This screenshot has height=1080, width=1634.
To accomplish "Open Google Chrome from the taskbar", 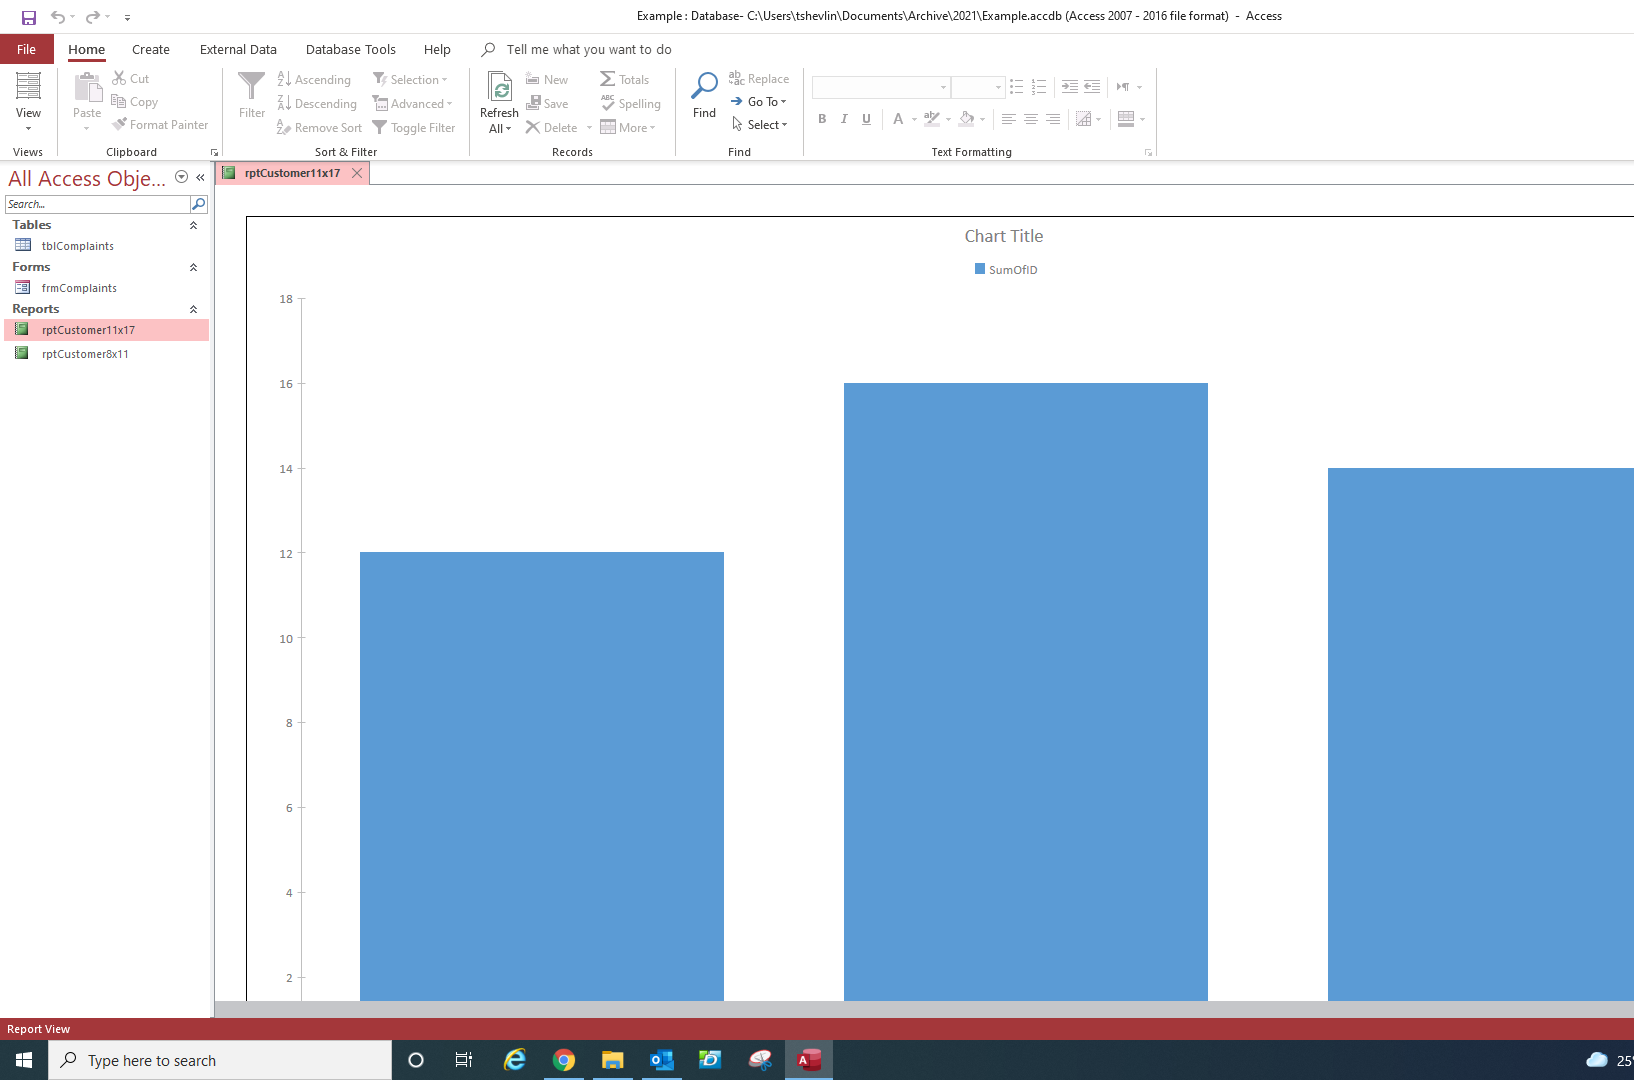I will (x=564, y=1060).
